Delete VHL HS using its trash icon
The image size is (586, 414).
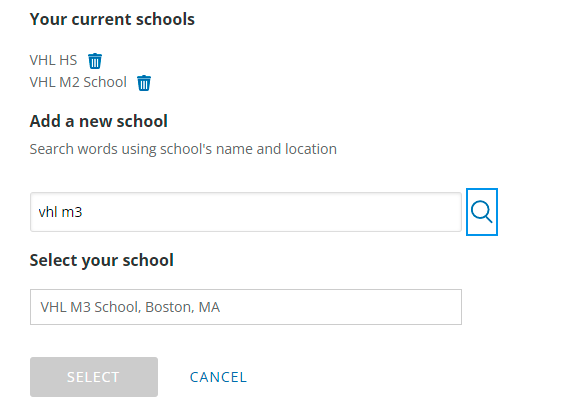[95, 61]
